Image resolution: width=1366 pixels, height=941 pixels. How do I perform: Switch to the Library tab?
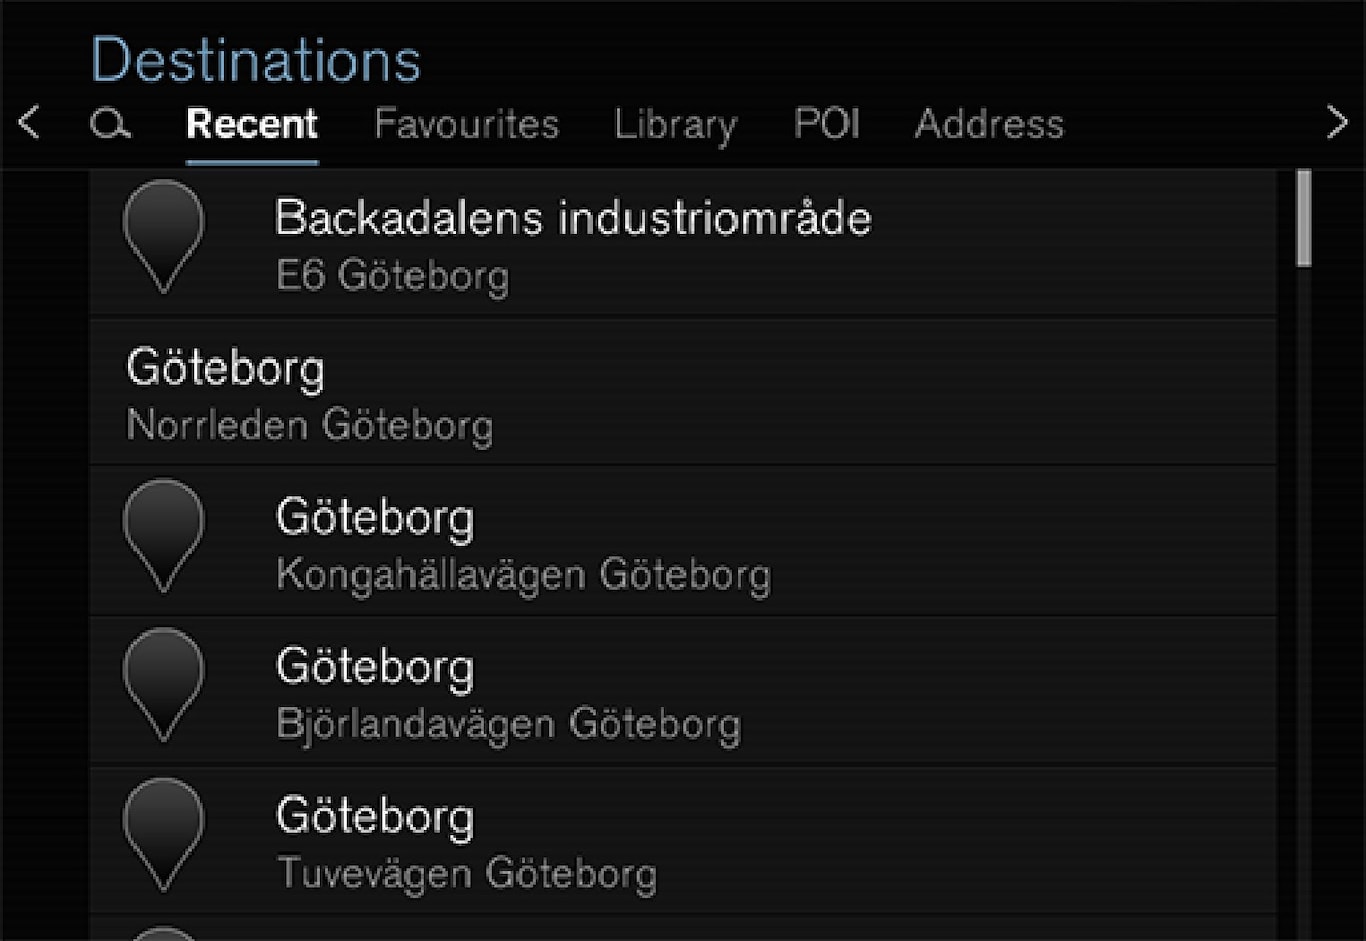[675, 125]
